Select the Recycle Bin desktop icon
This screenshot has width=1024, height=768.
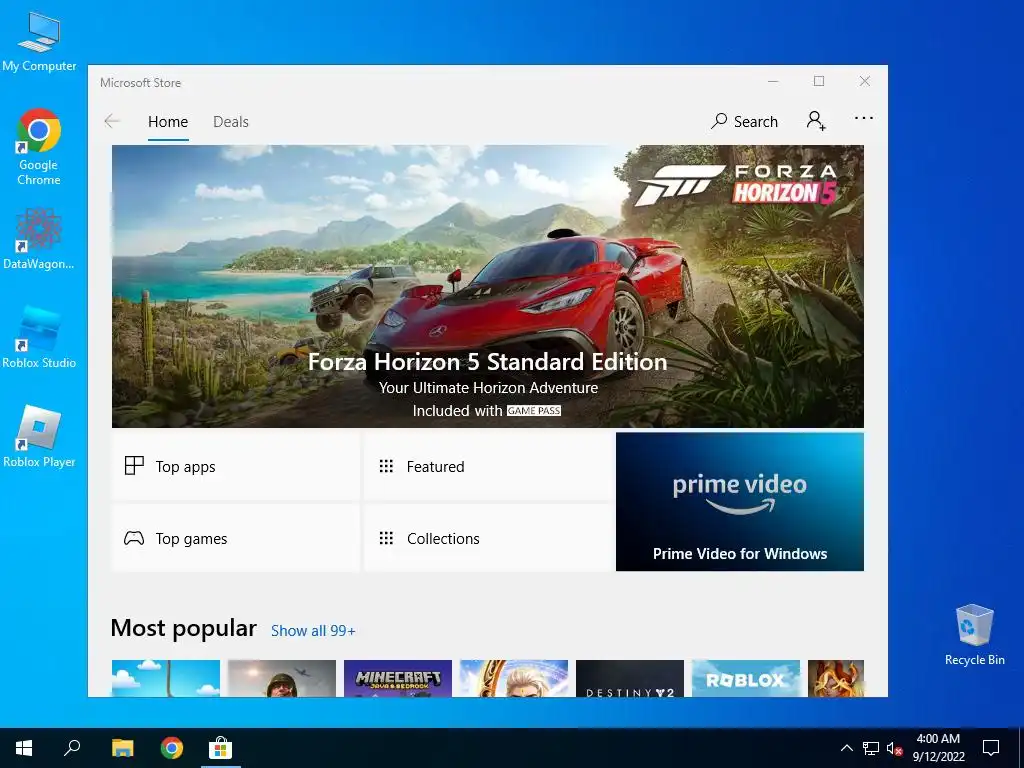pos(974,635)
